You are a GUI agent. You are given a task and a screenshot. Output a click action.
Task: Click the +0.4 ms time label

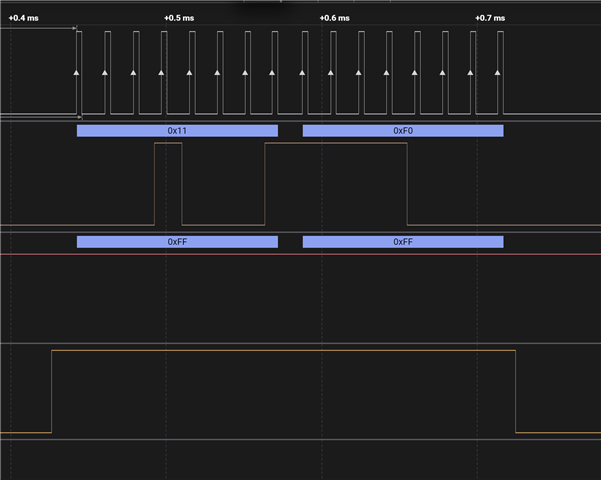pyautogui.click(x=23, y=18)
